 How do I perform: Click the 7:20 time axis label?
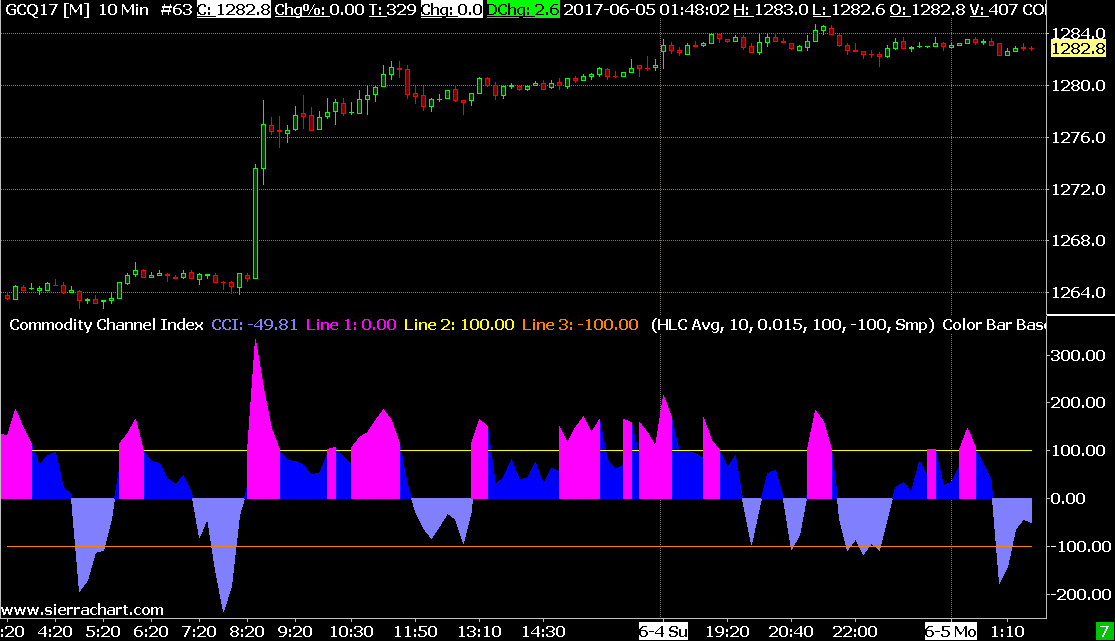[x=199, y=632]
